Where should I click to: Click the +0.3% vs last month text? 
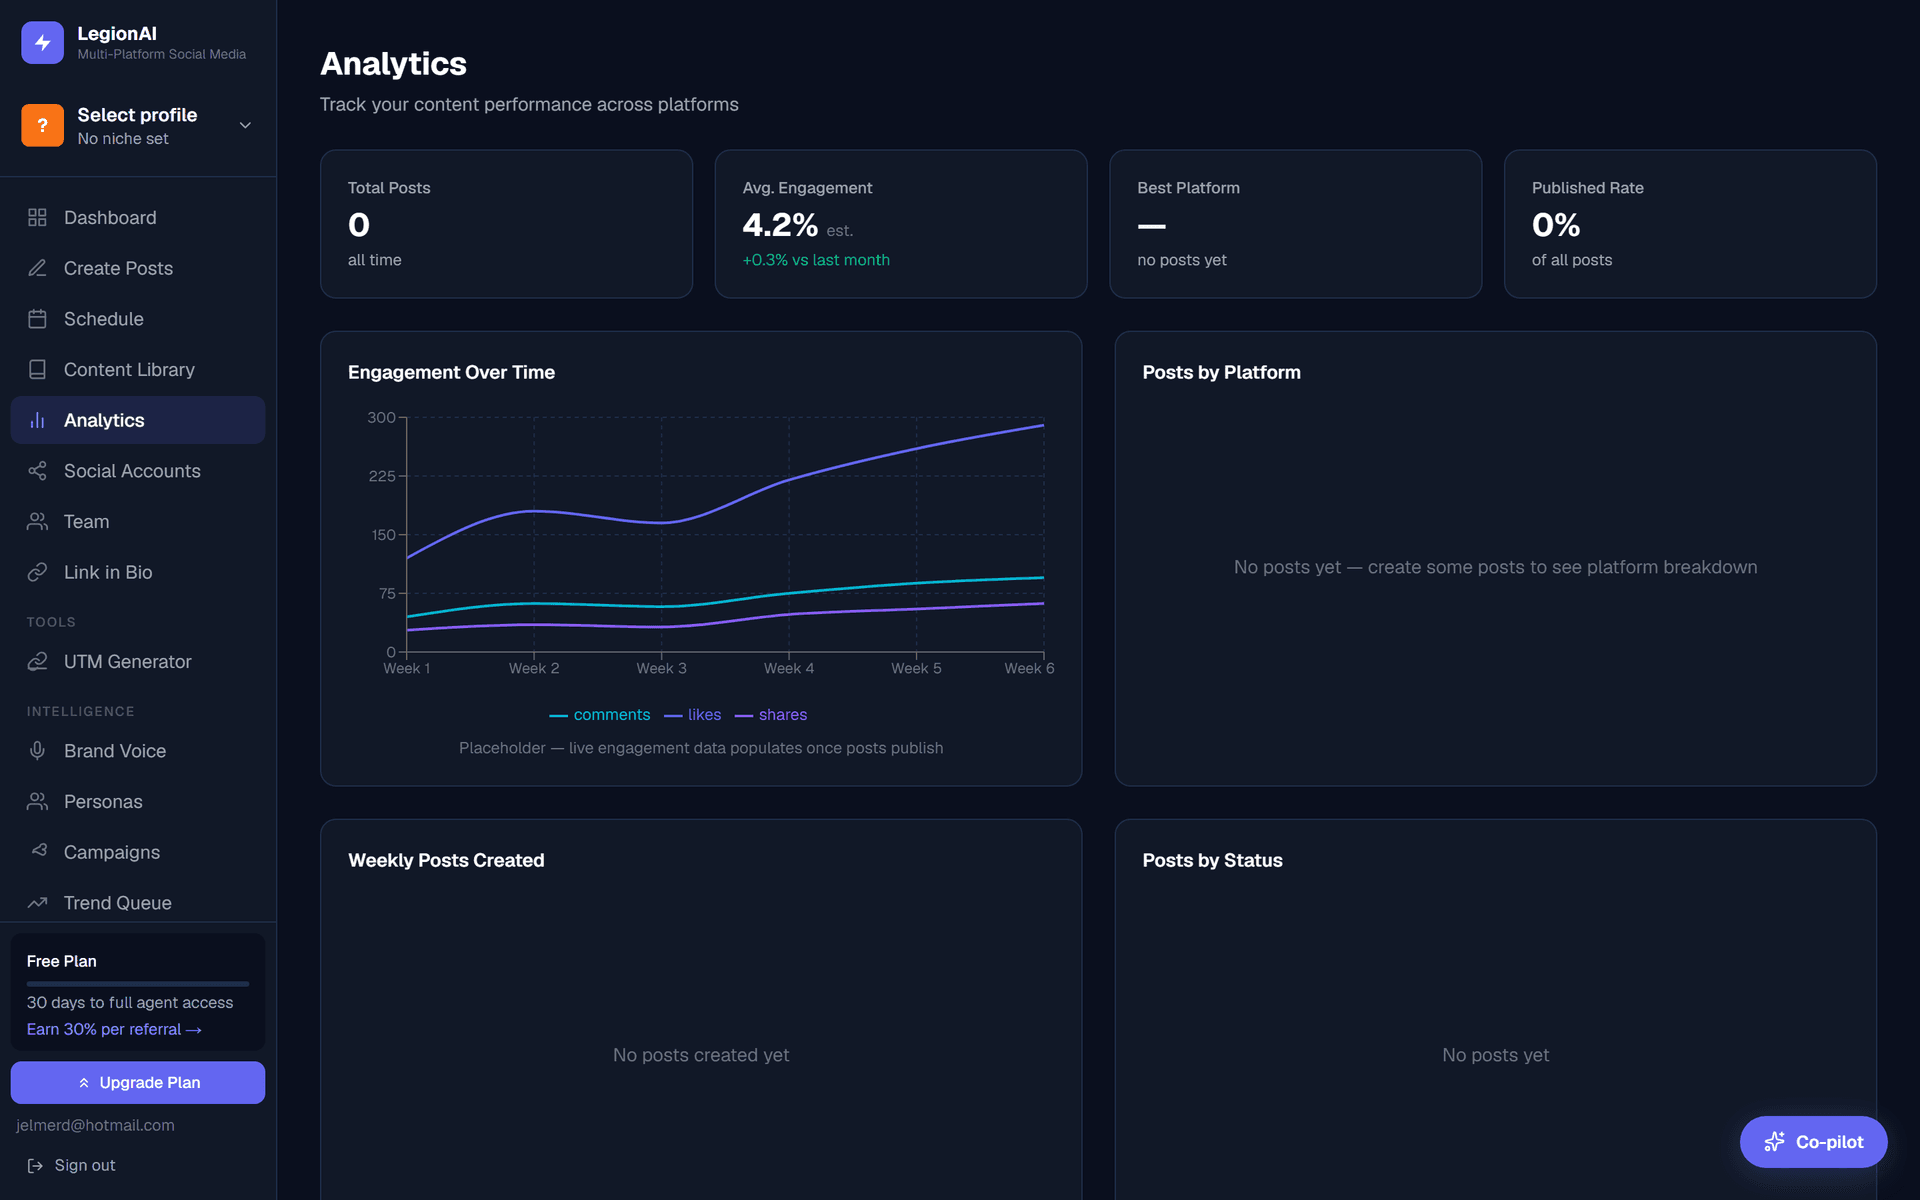pos(816,260)
